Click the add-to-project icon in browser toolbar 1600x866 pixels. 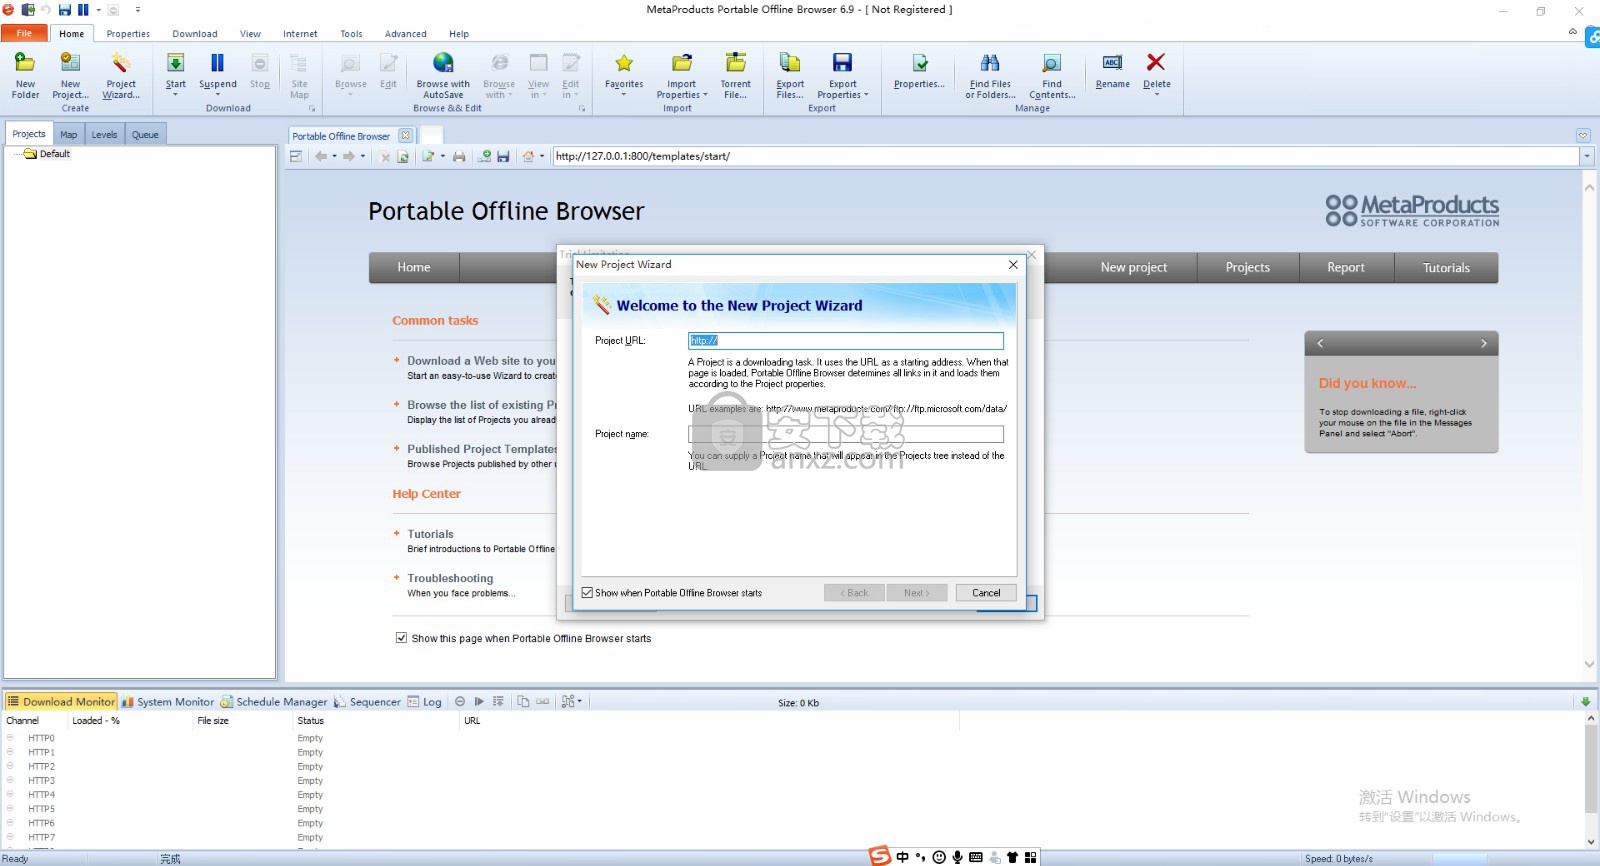click(x=484, y=157)
